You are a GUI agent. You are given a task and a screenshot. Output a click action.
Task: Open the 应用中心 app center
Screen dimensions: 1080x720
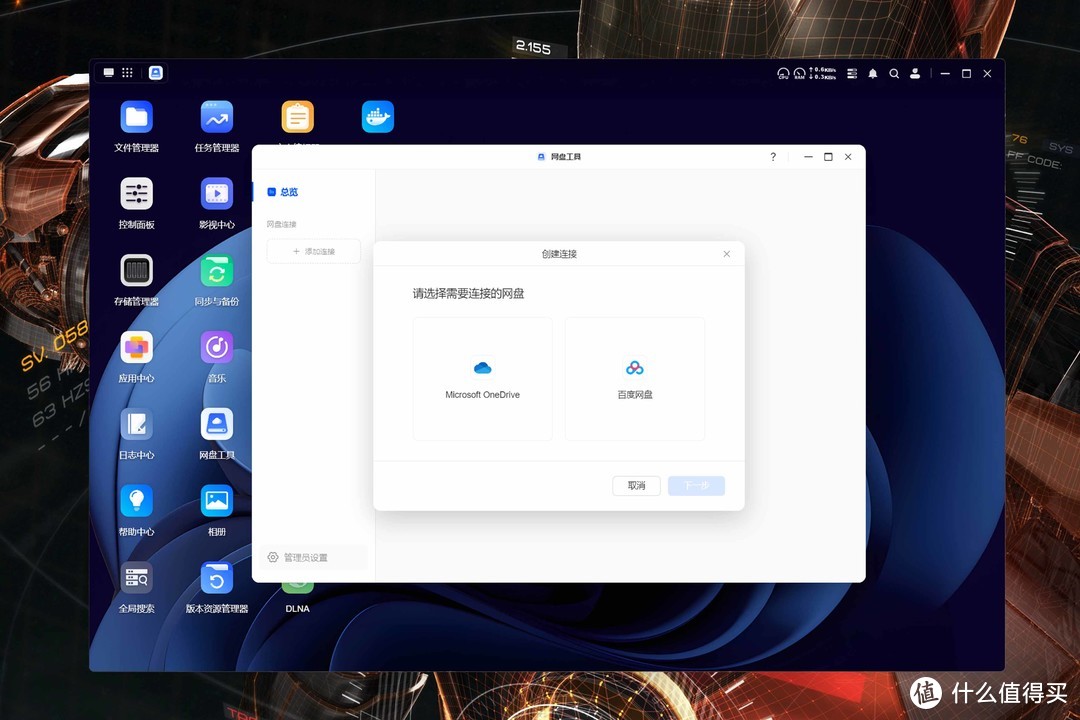coord(136,354)
